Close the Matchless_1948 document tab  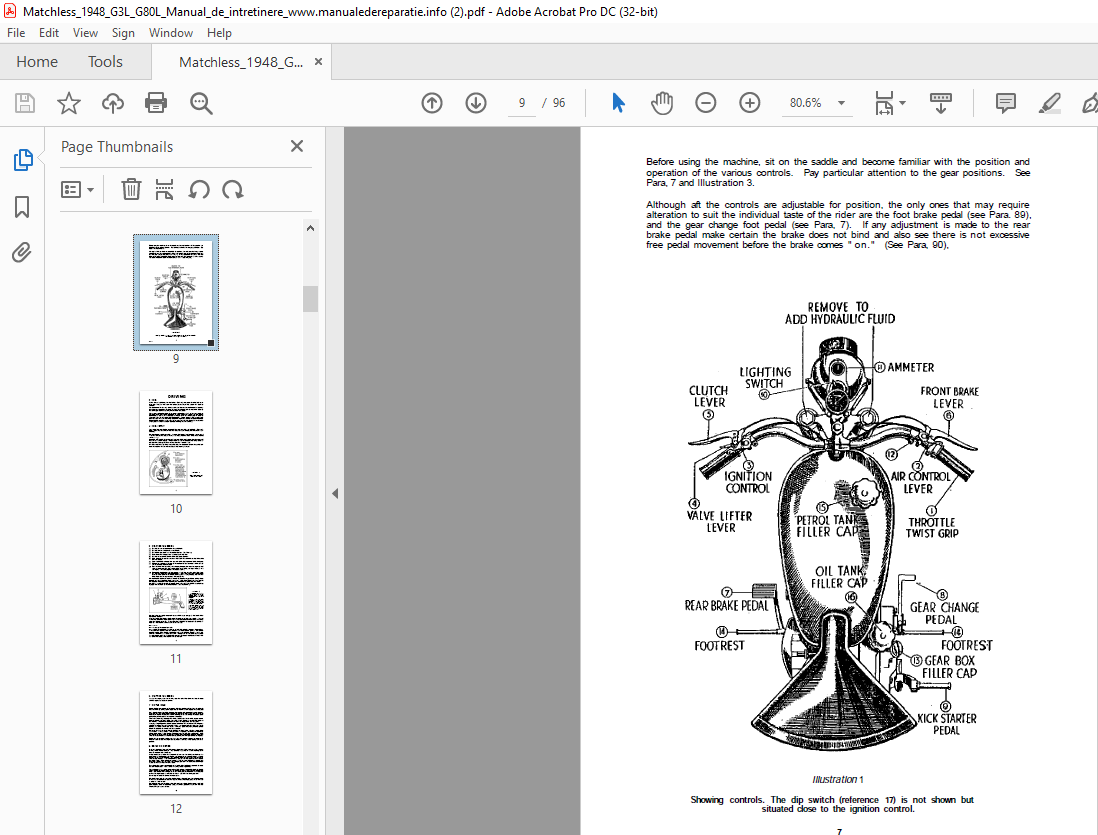point(319,62)
